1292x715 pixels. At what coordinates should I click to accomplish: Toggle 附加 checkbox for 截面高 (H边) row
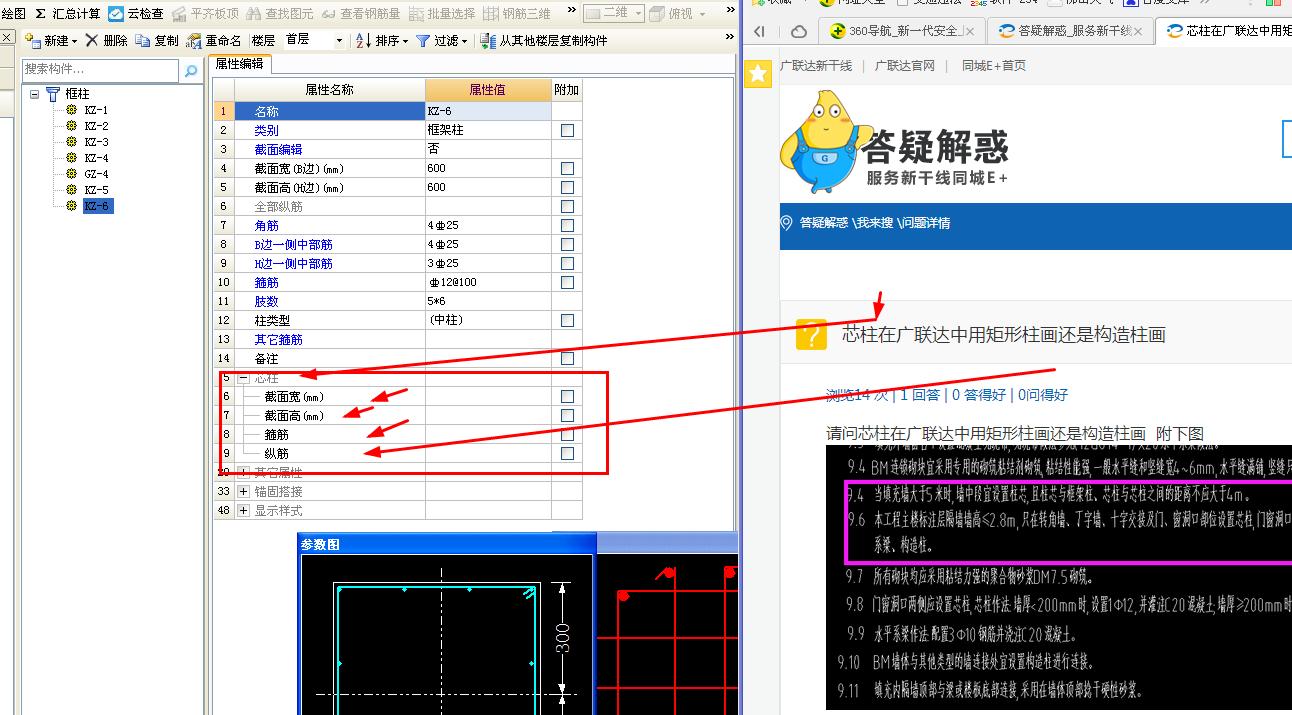coord(567,187)
